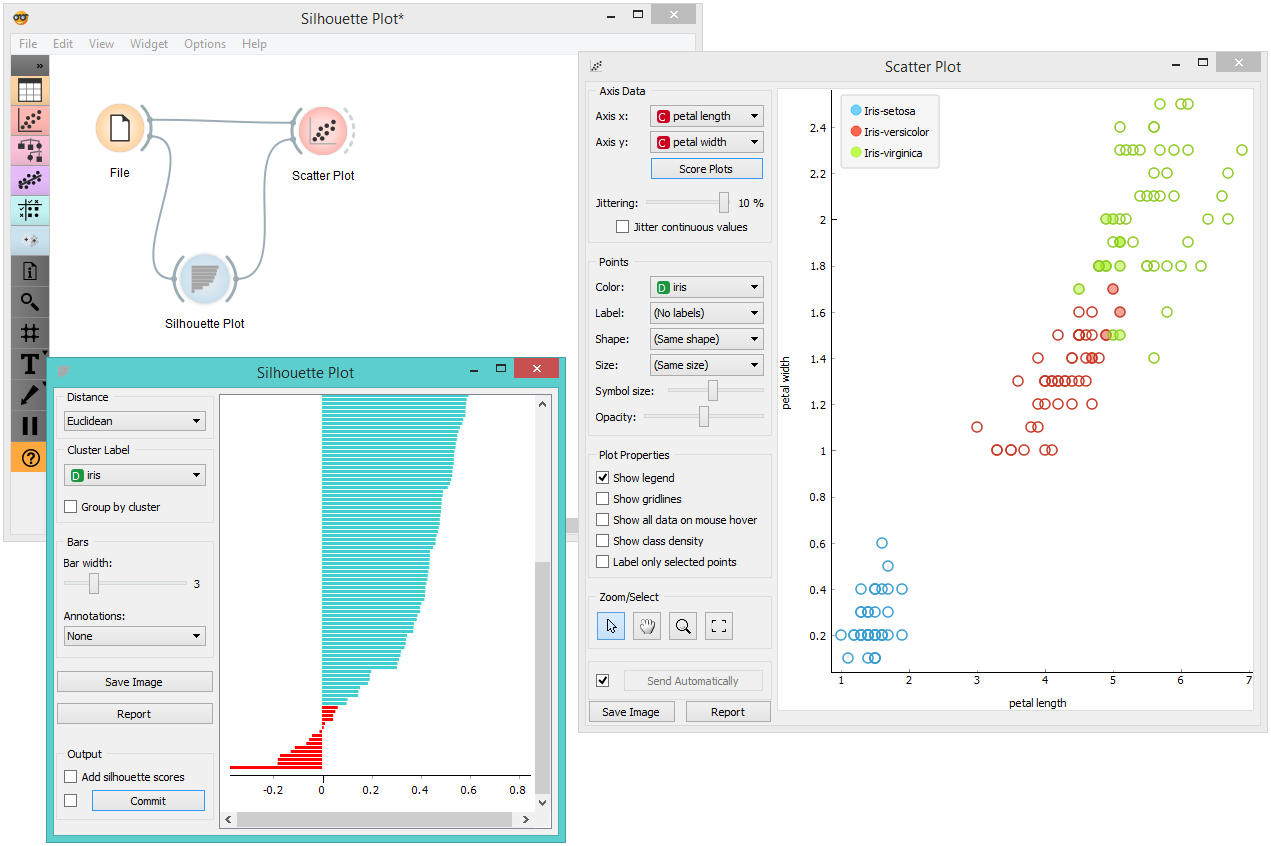The height and width of the screenshot is (846, 1271).
Task: Open the Unsupervised category in the toolbox
Action: pos(30,241)
